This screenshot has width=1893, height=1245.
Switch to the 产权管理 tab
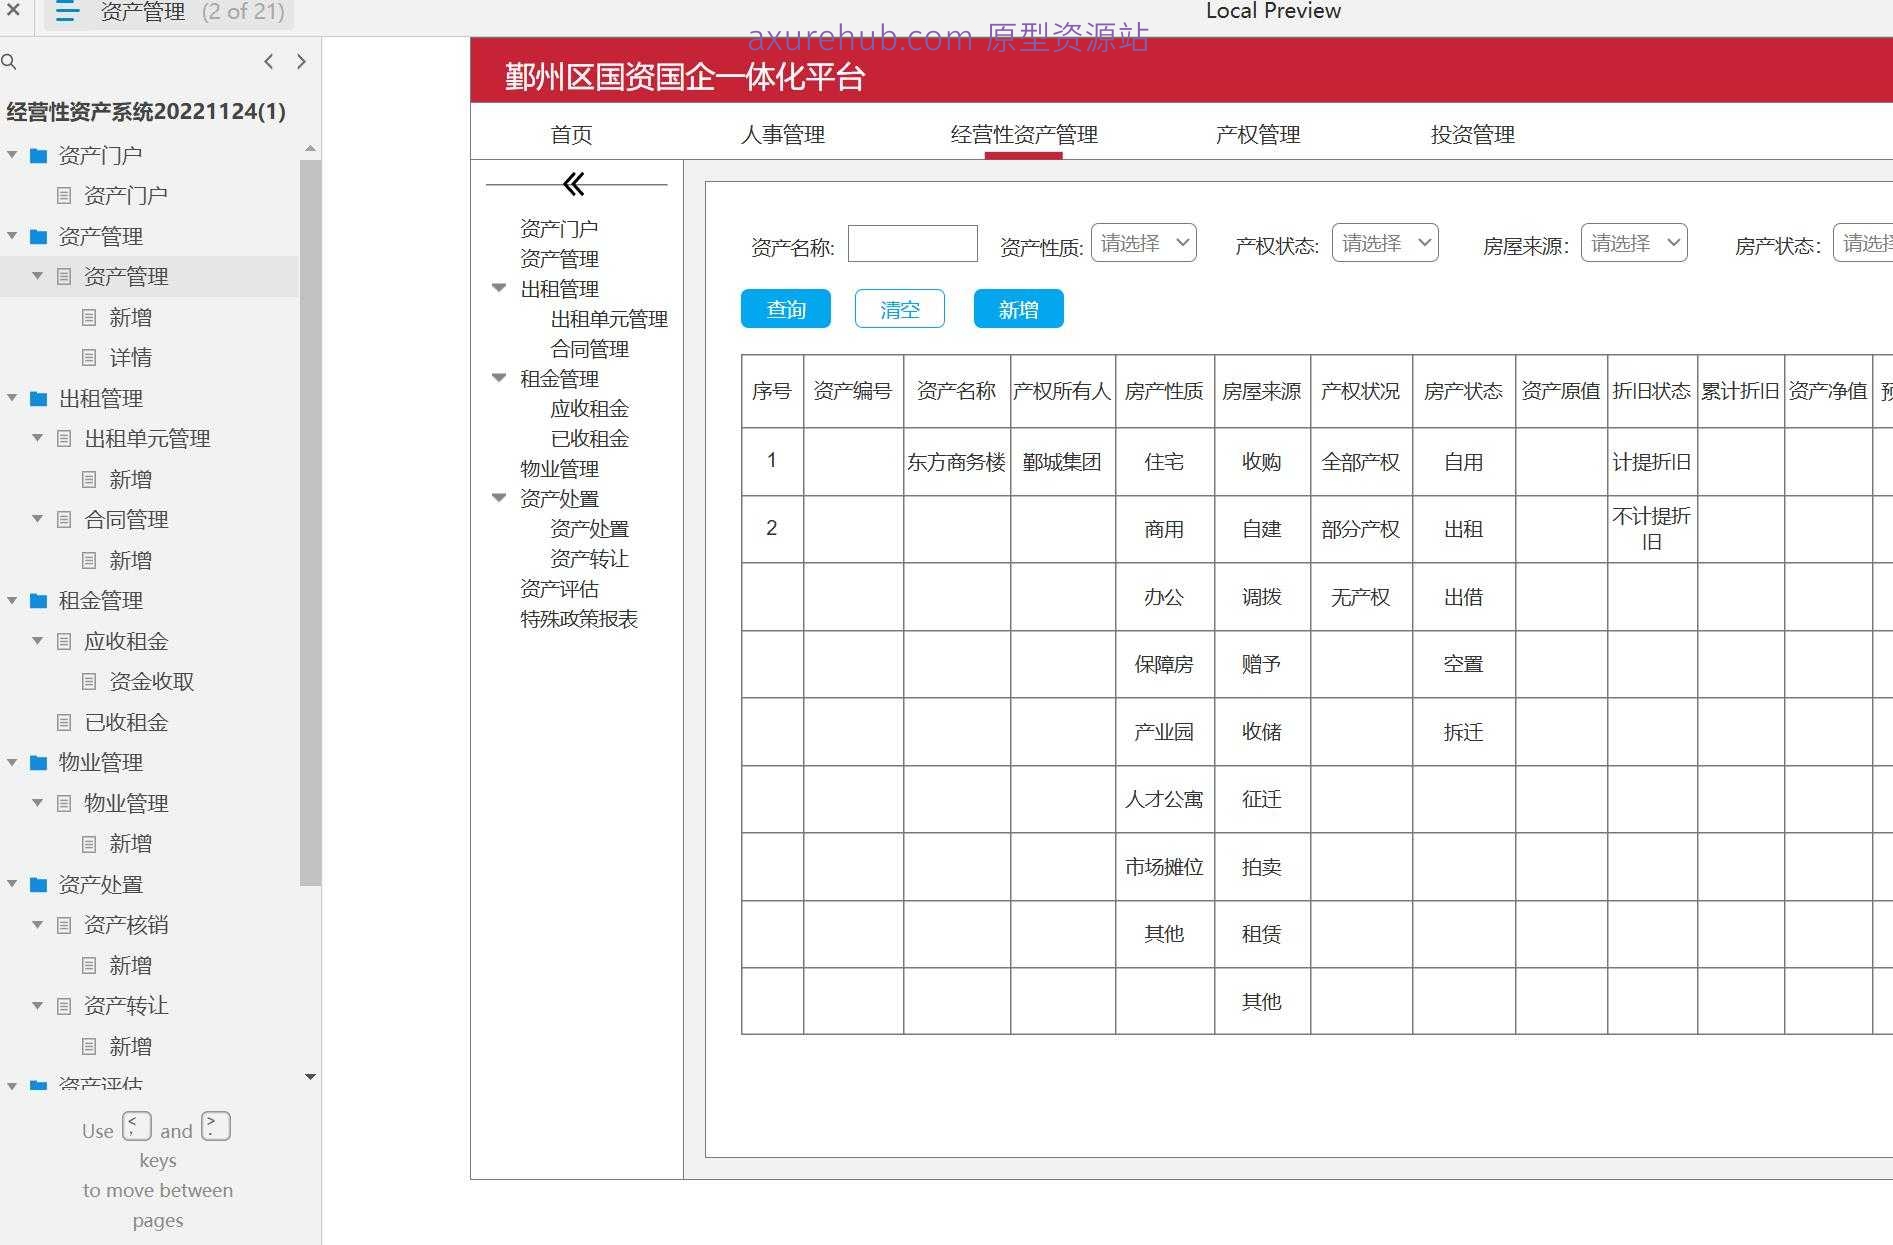[x=1258, y=134]
